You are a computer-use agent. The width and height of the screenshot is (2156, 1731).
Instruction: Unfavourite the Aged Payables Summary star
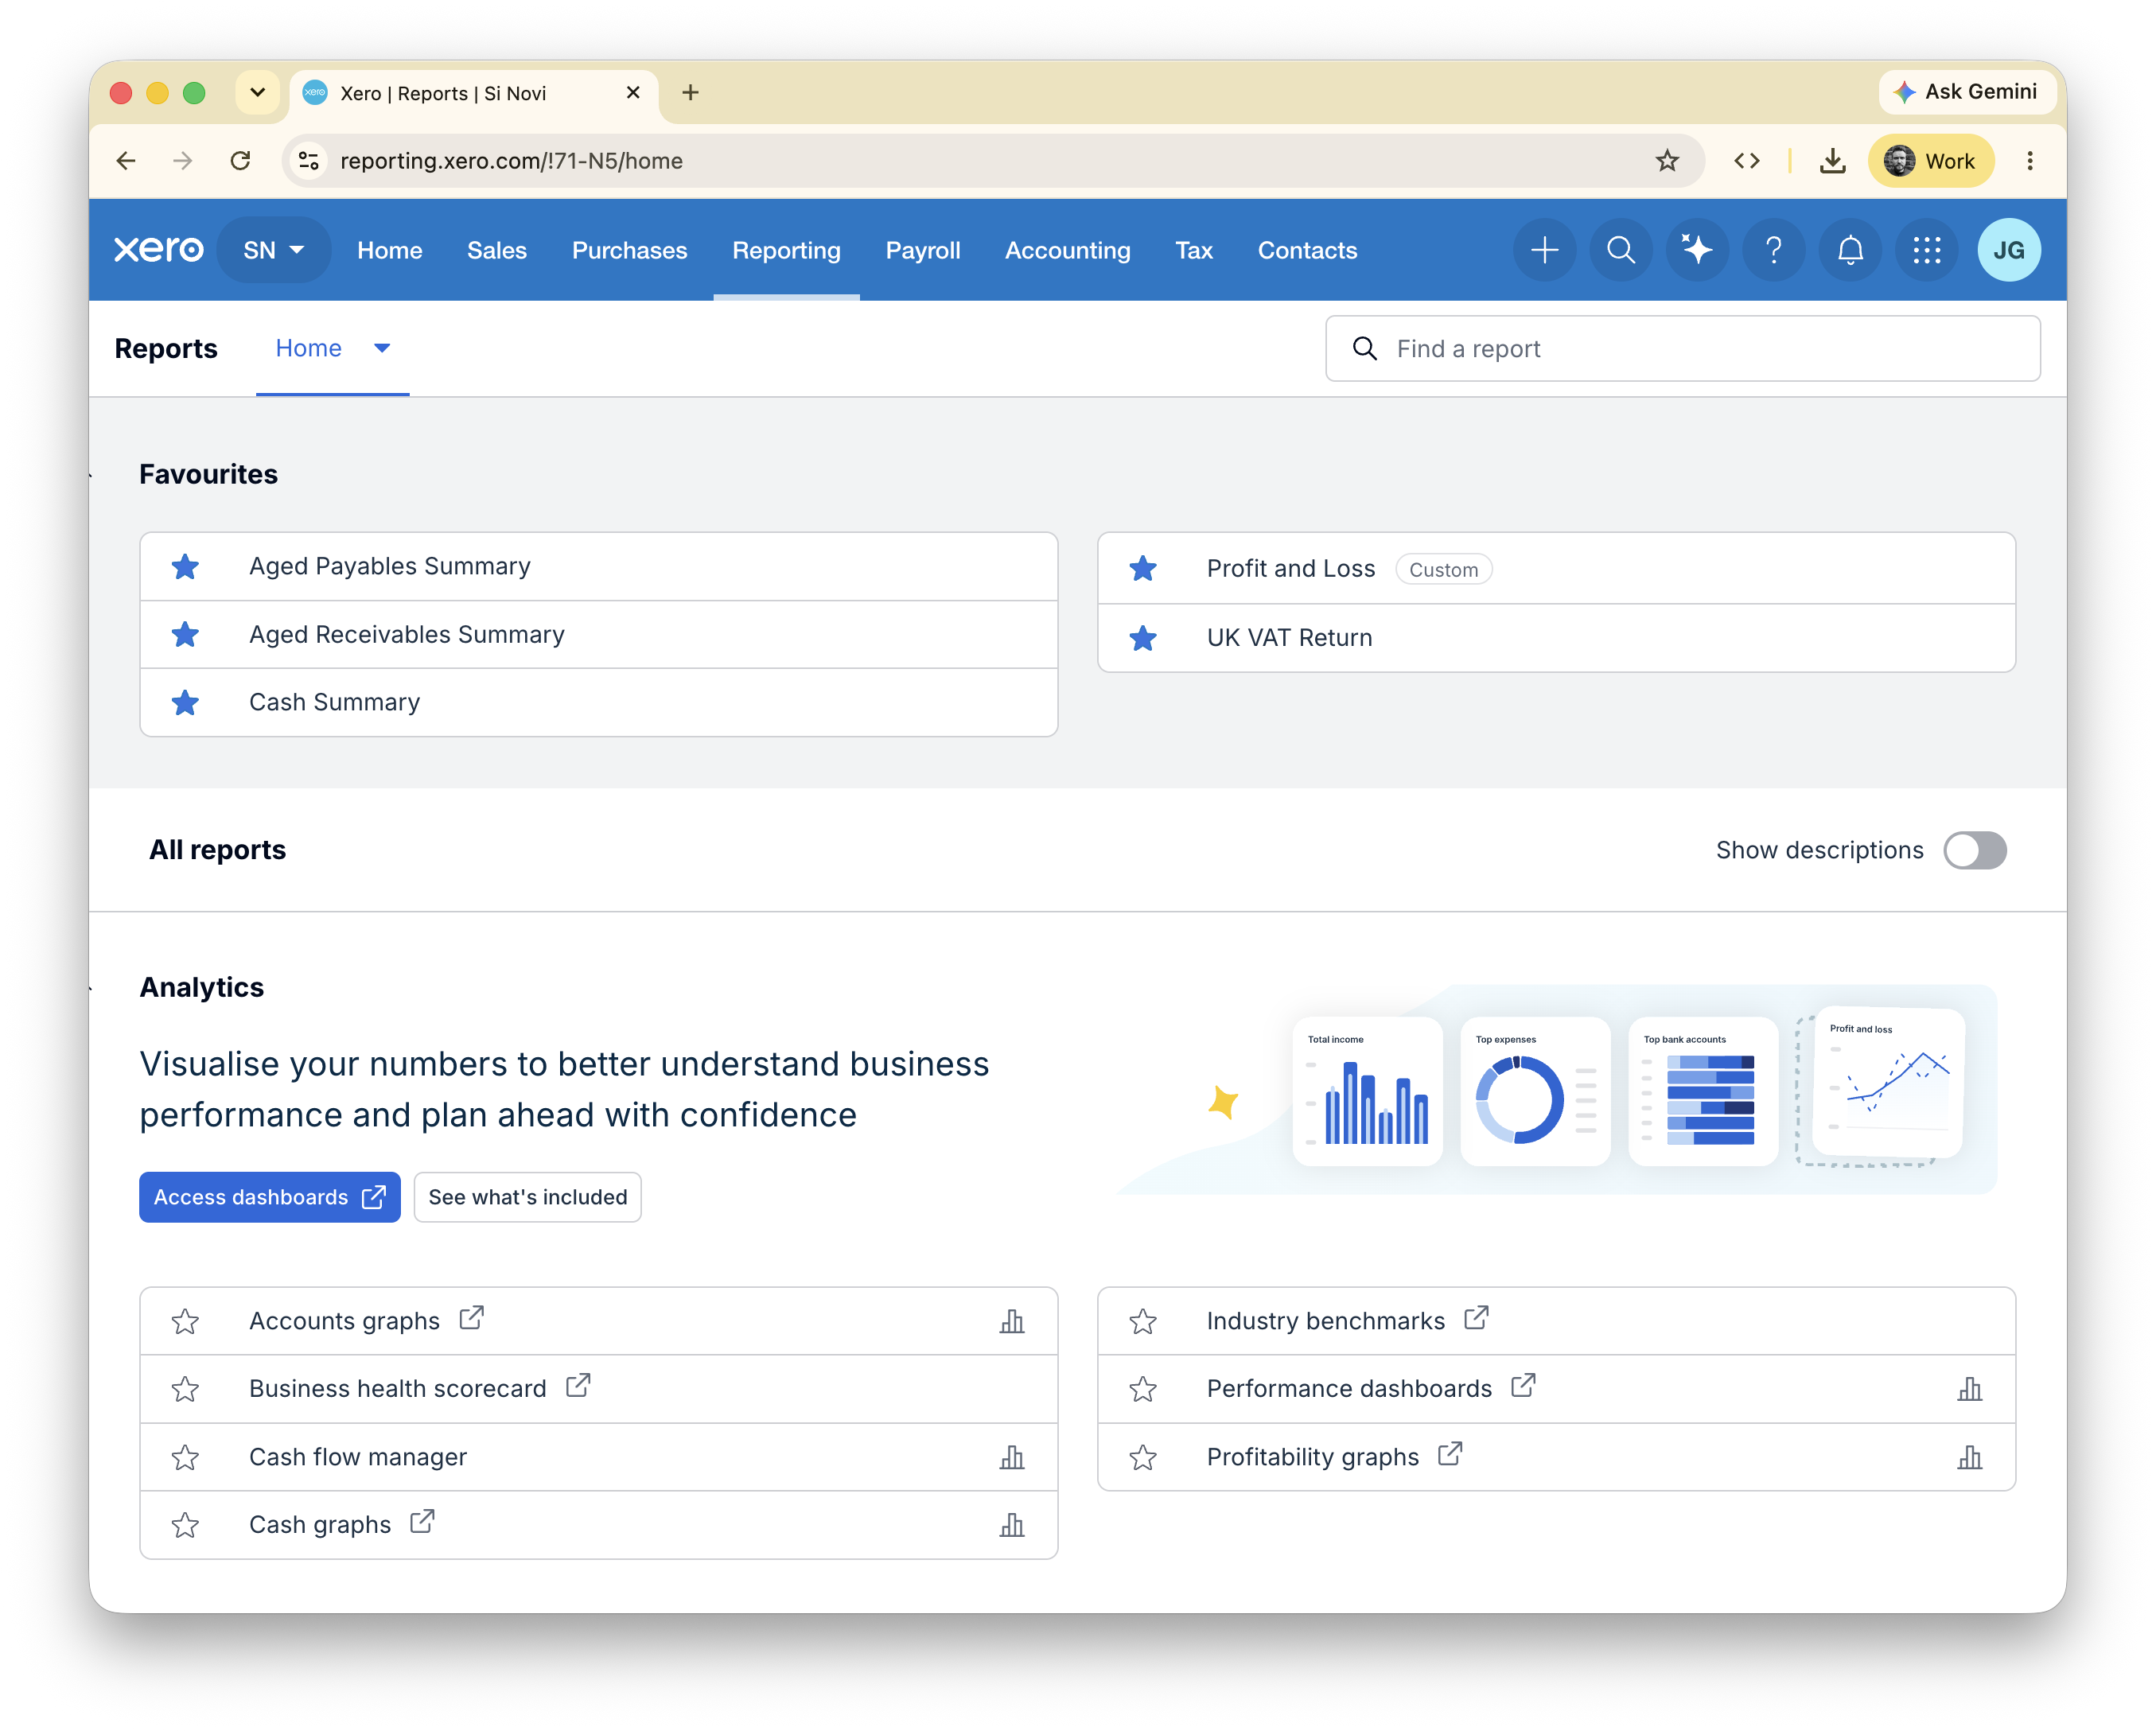[x=185, y=567]
